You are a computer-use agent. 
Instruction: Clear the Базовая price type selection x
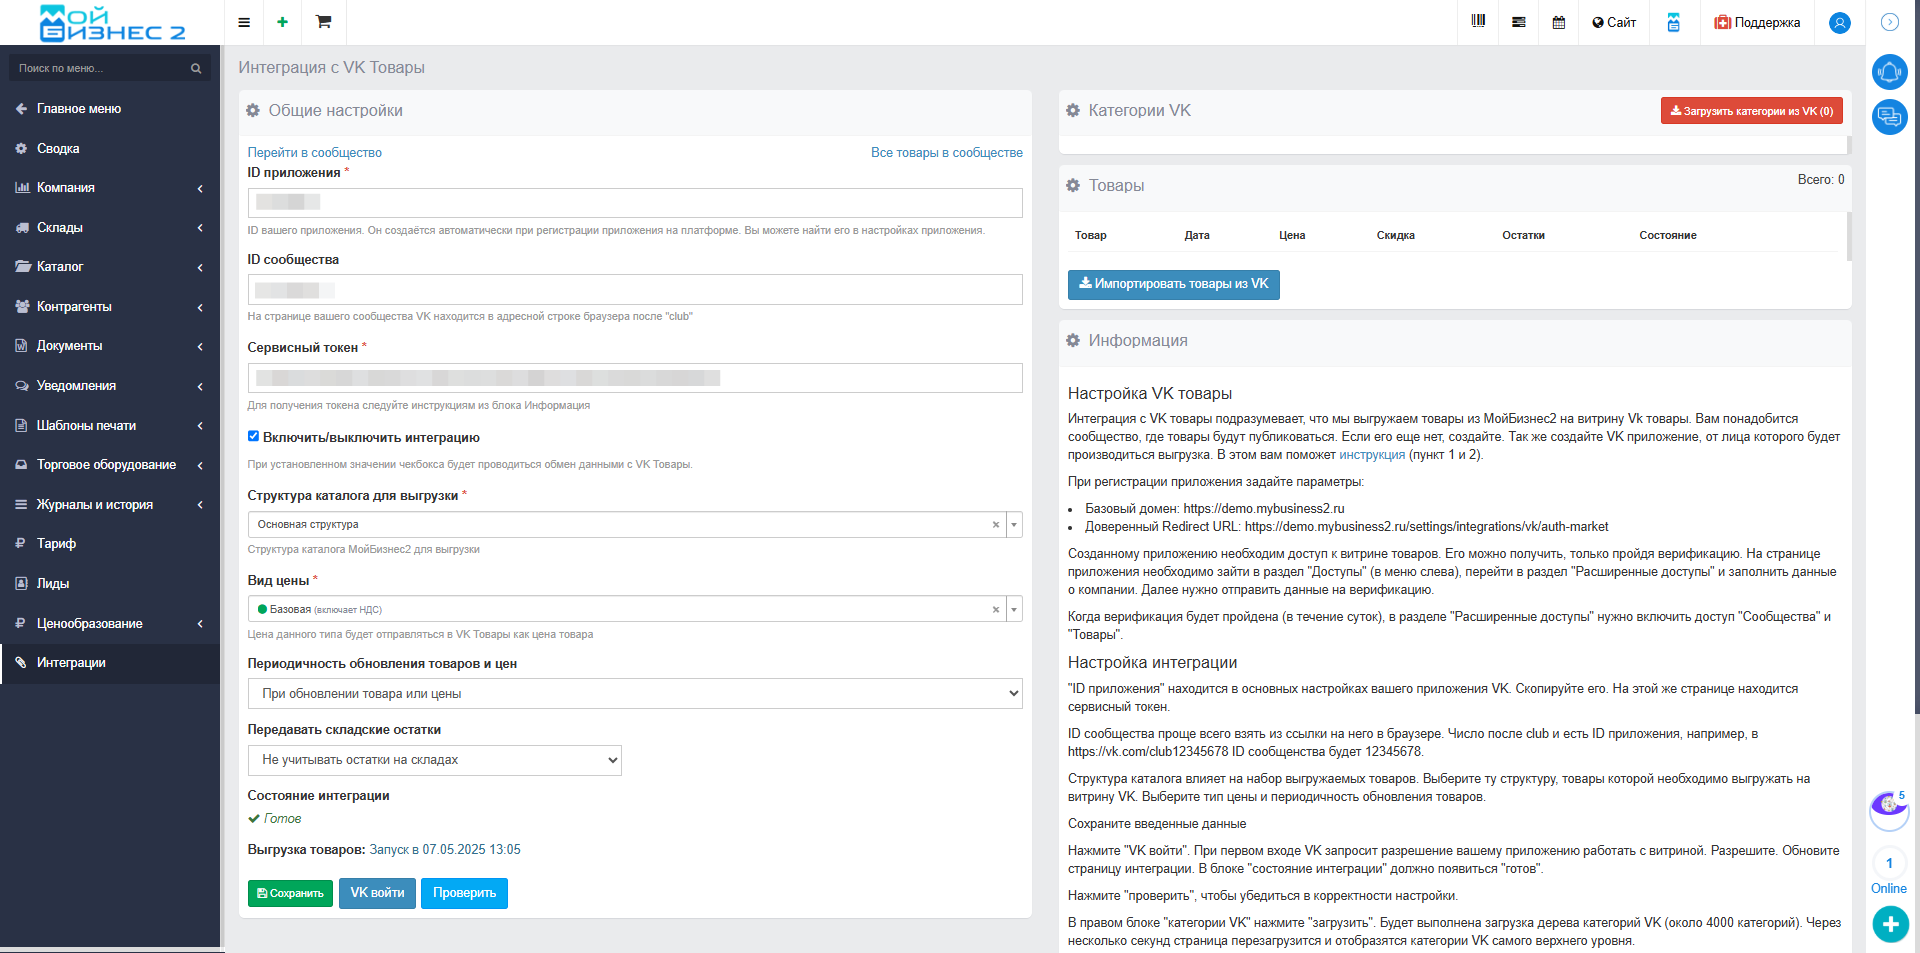click(996, 609)
